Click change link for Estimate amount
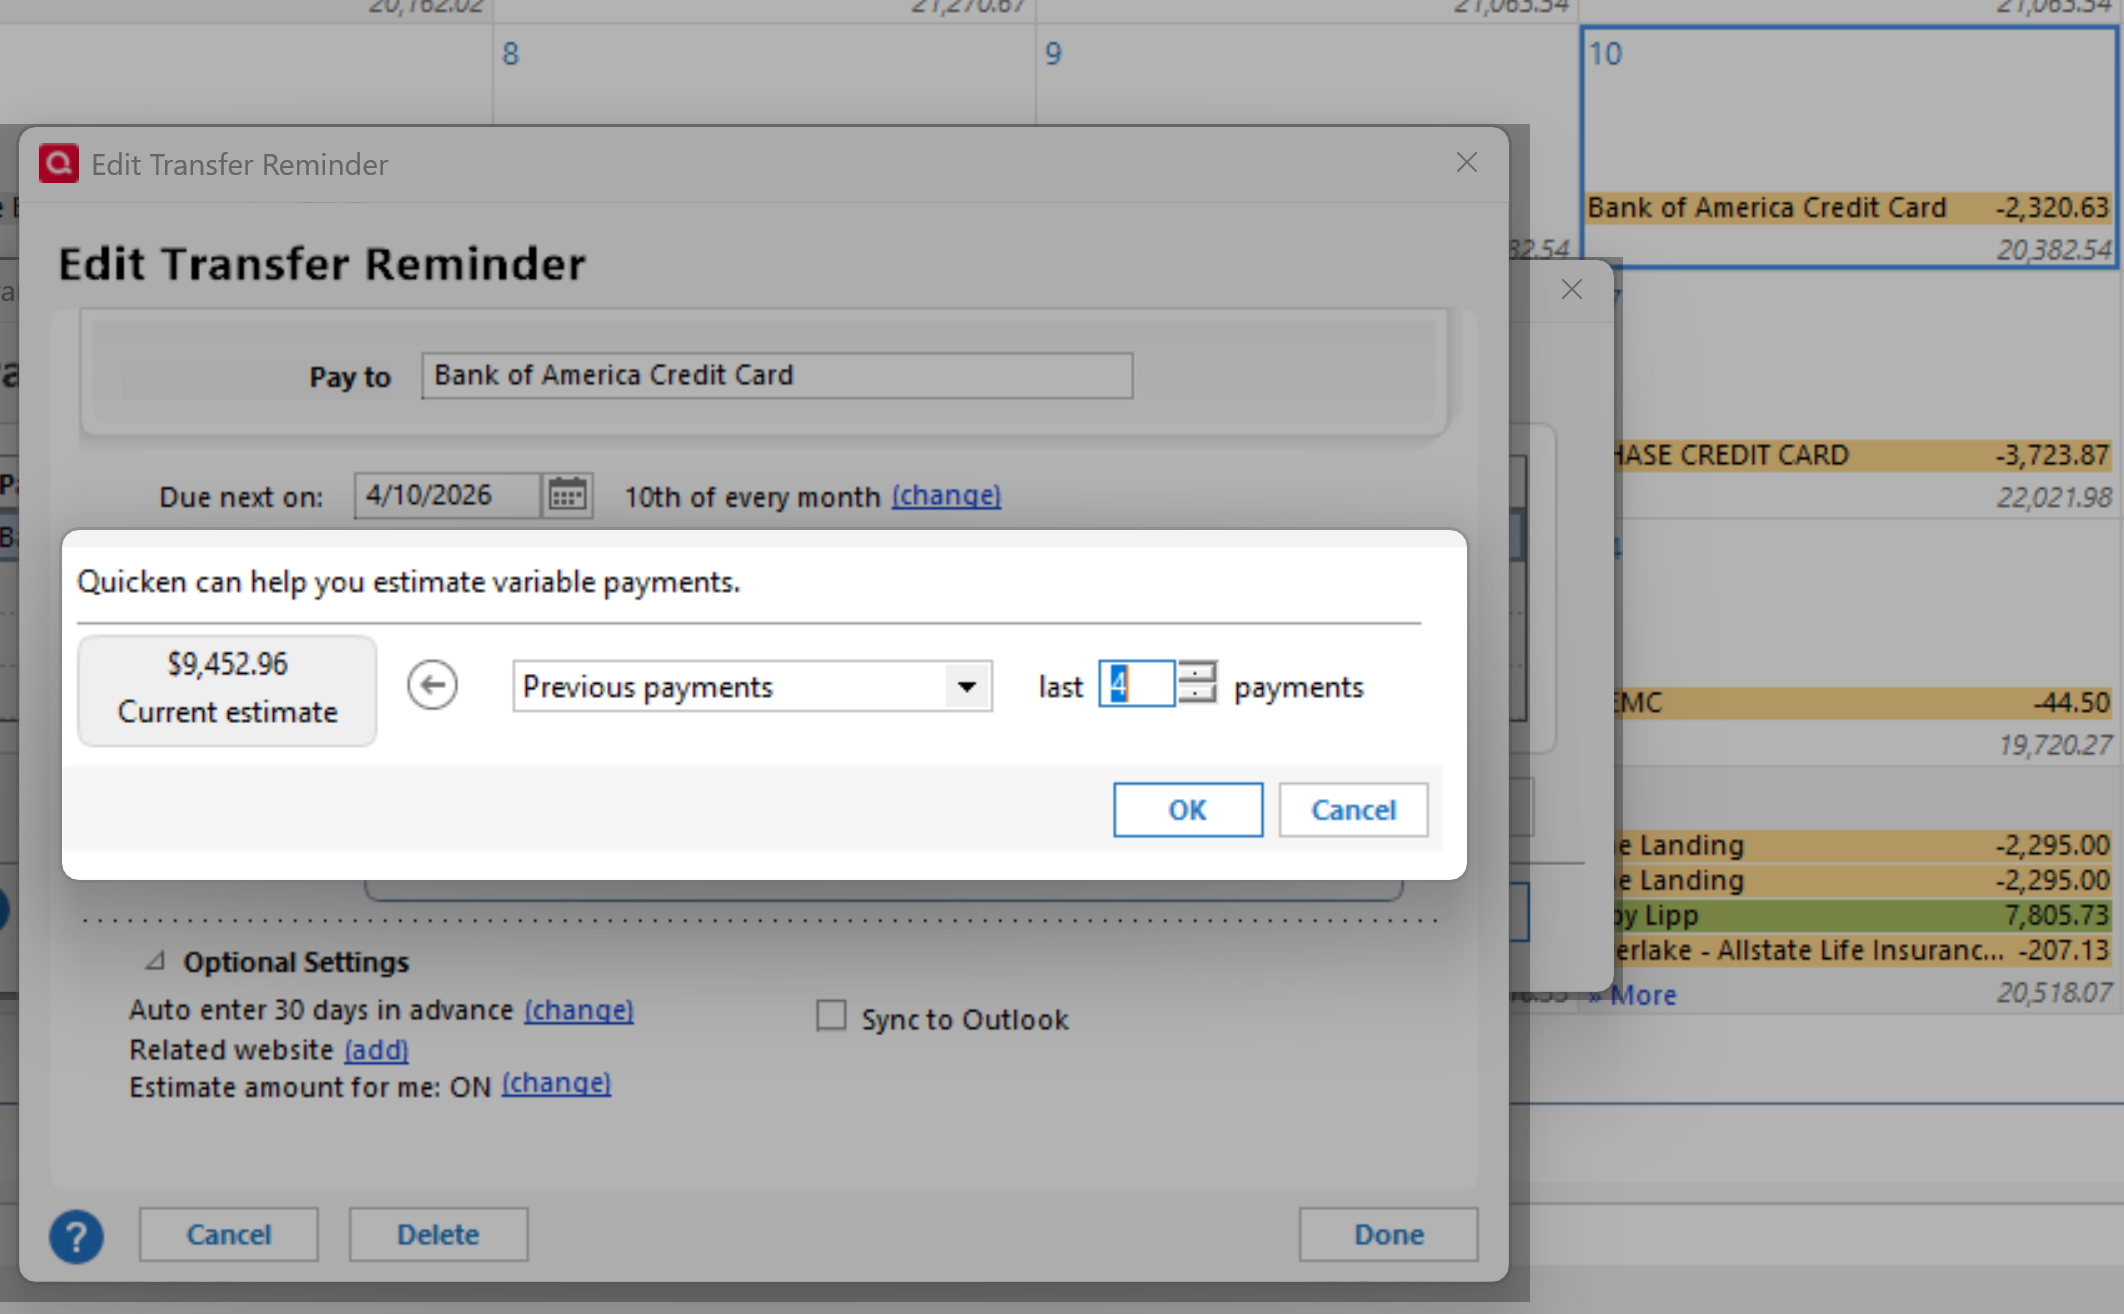Image resolution: width=2124 pixels, height=1314 pixels. tap(556, 1085)
